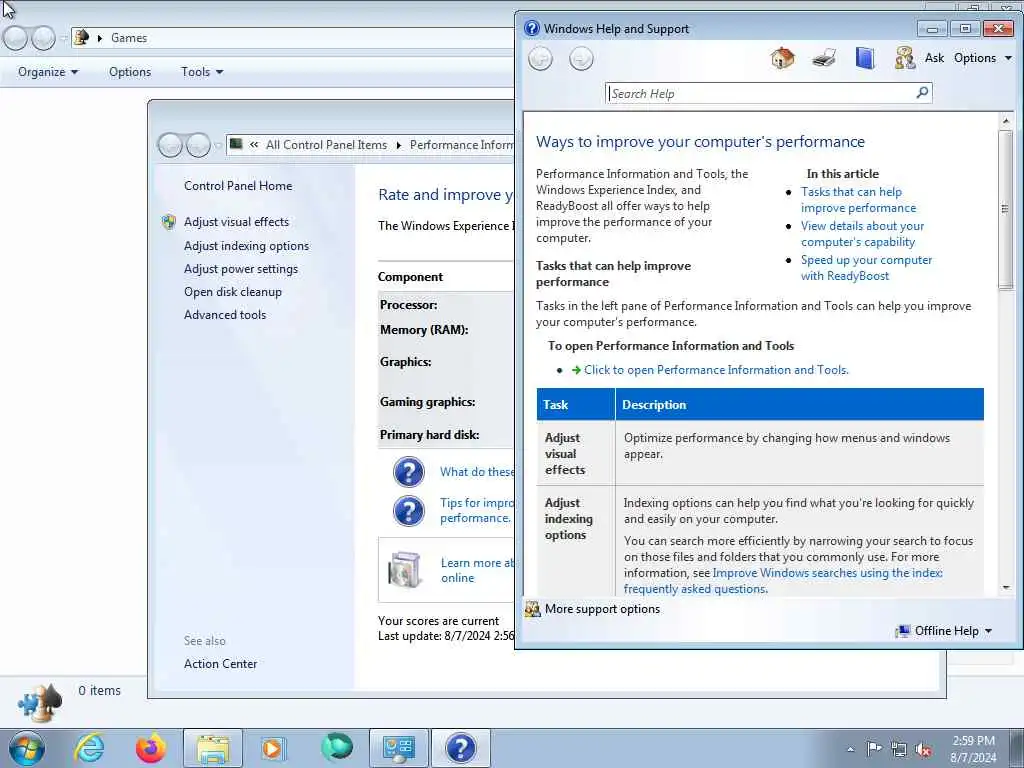Click the chess piece Games icon at bottom
Screen dimensions: 1024x768
click(x=40, y=703)
